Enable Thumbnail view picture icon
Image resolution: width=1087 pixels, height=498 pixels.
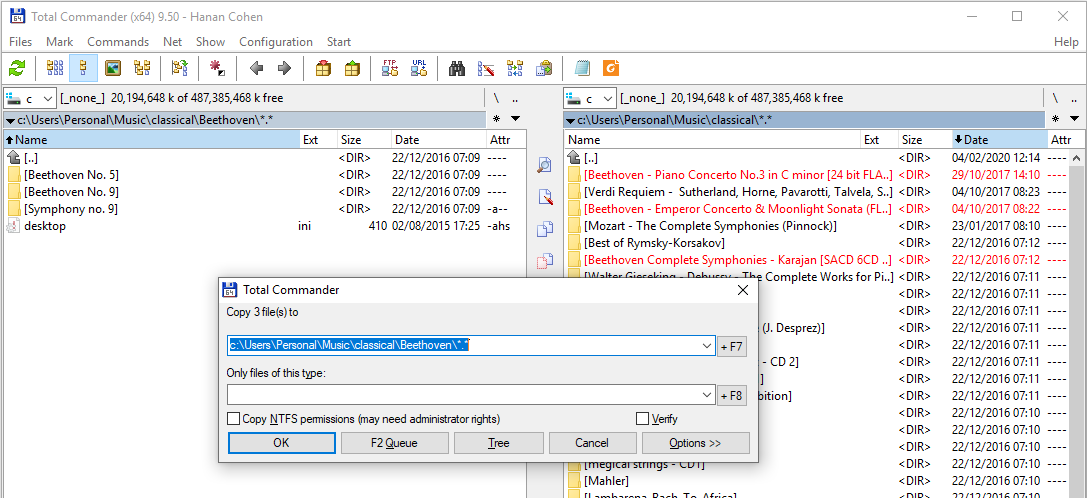tap(113, 68)
